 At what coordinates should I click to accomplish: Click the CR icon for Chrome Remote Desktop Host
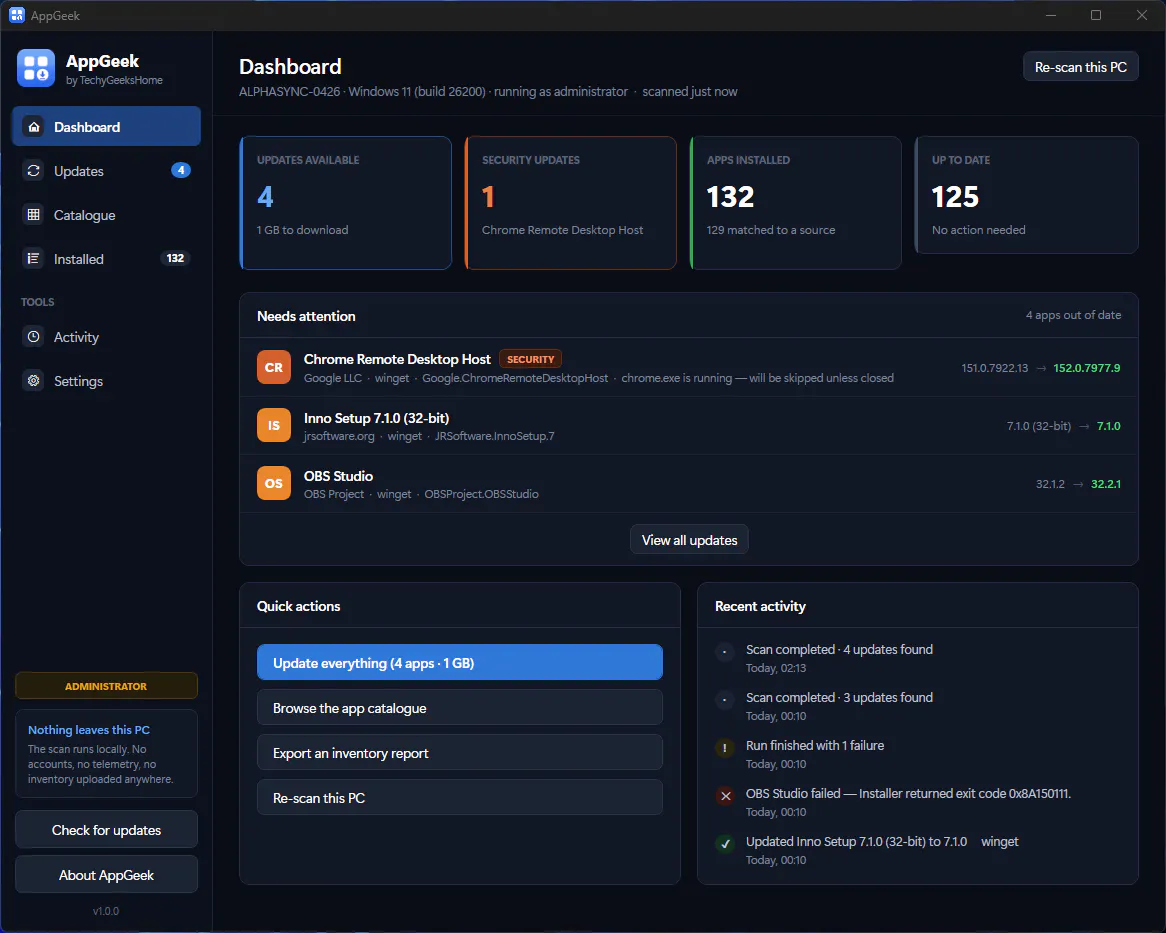274,367
